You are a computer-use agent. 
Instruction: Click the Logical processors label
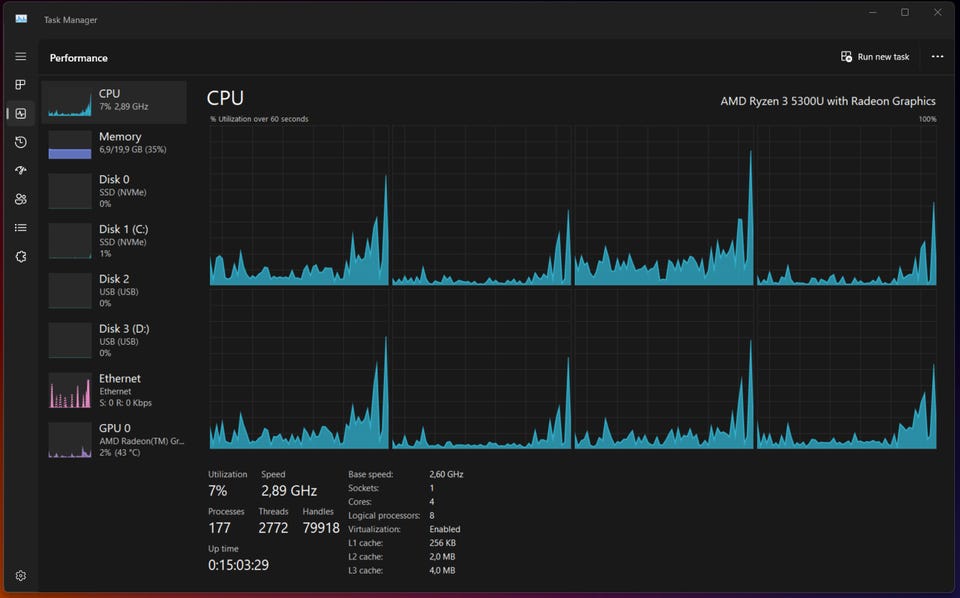pos(384,515)
